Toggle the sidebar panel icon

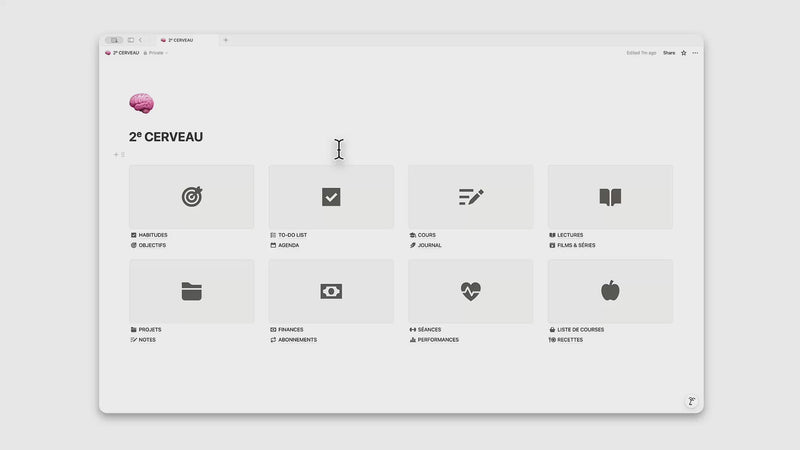[x=131, y=40]
